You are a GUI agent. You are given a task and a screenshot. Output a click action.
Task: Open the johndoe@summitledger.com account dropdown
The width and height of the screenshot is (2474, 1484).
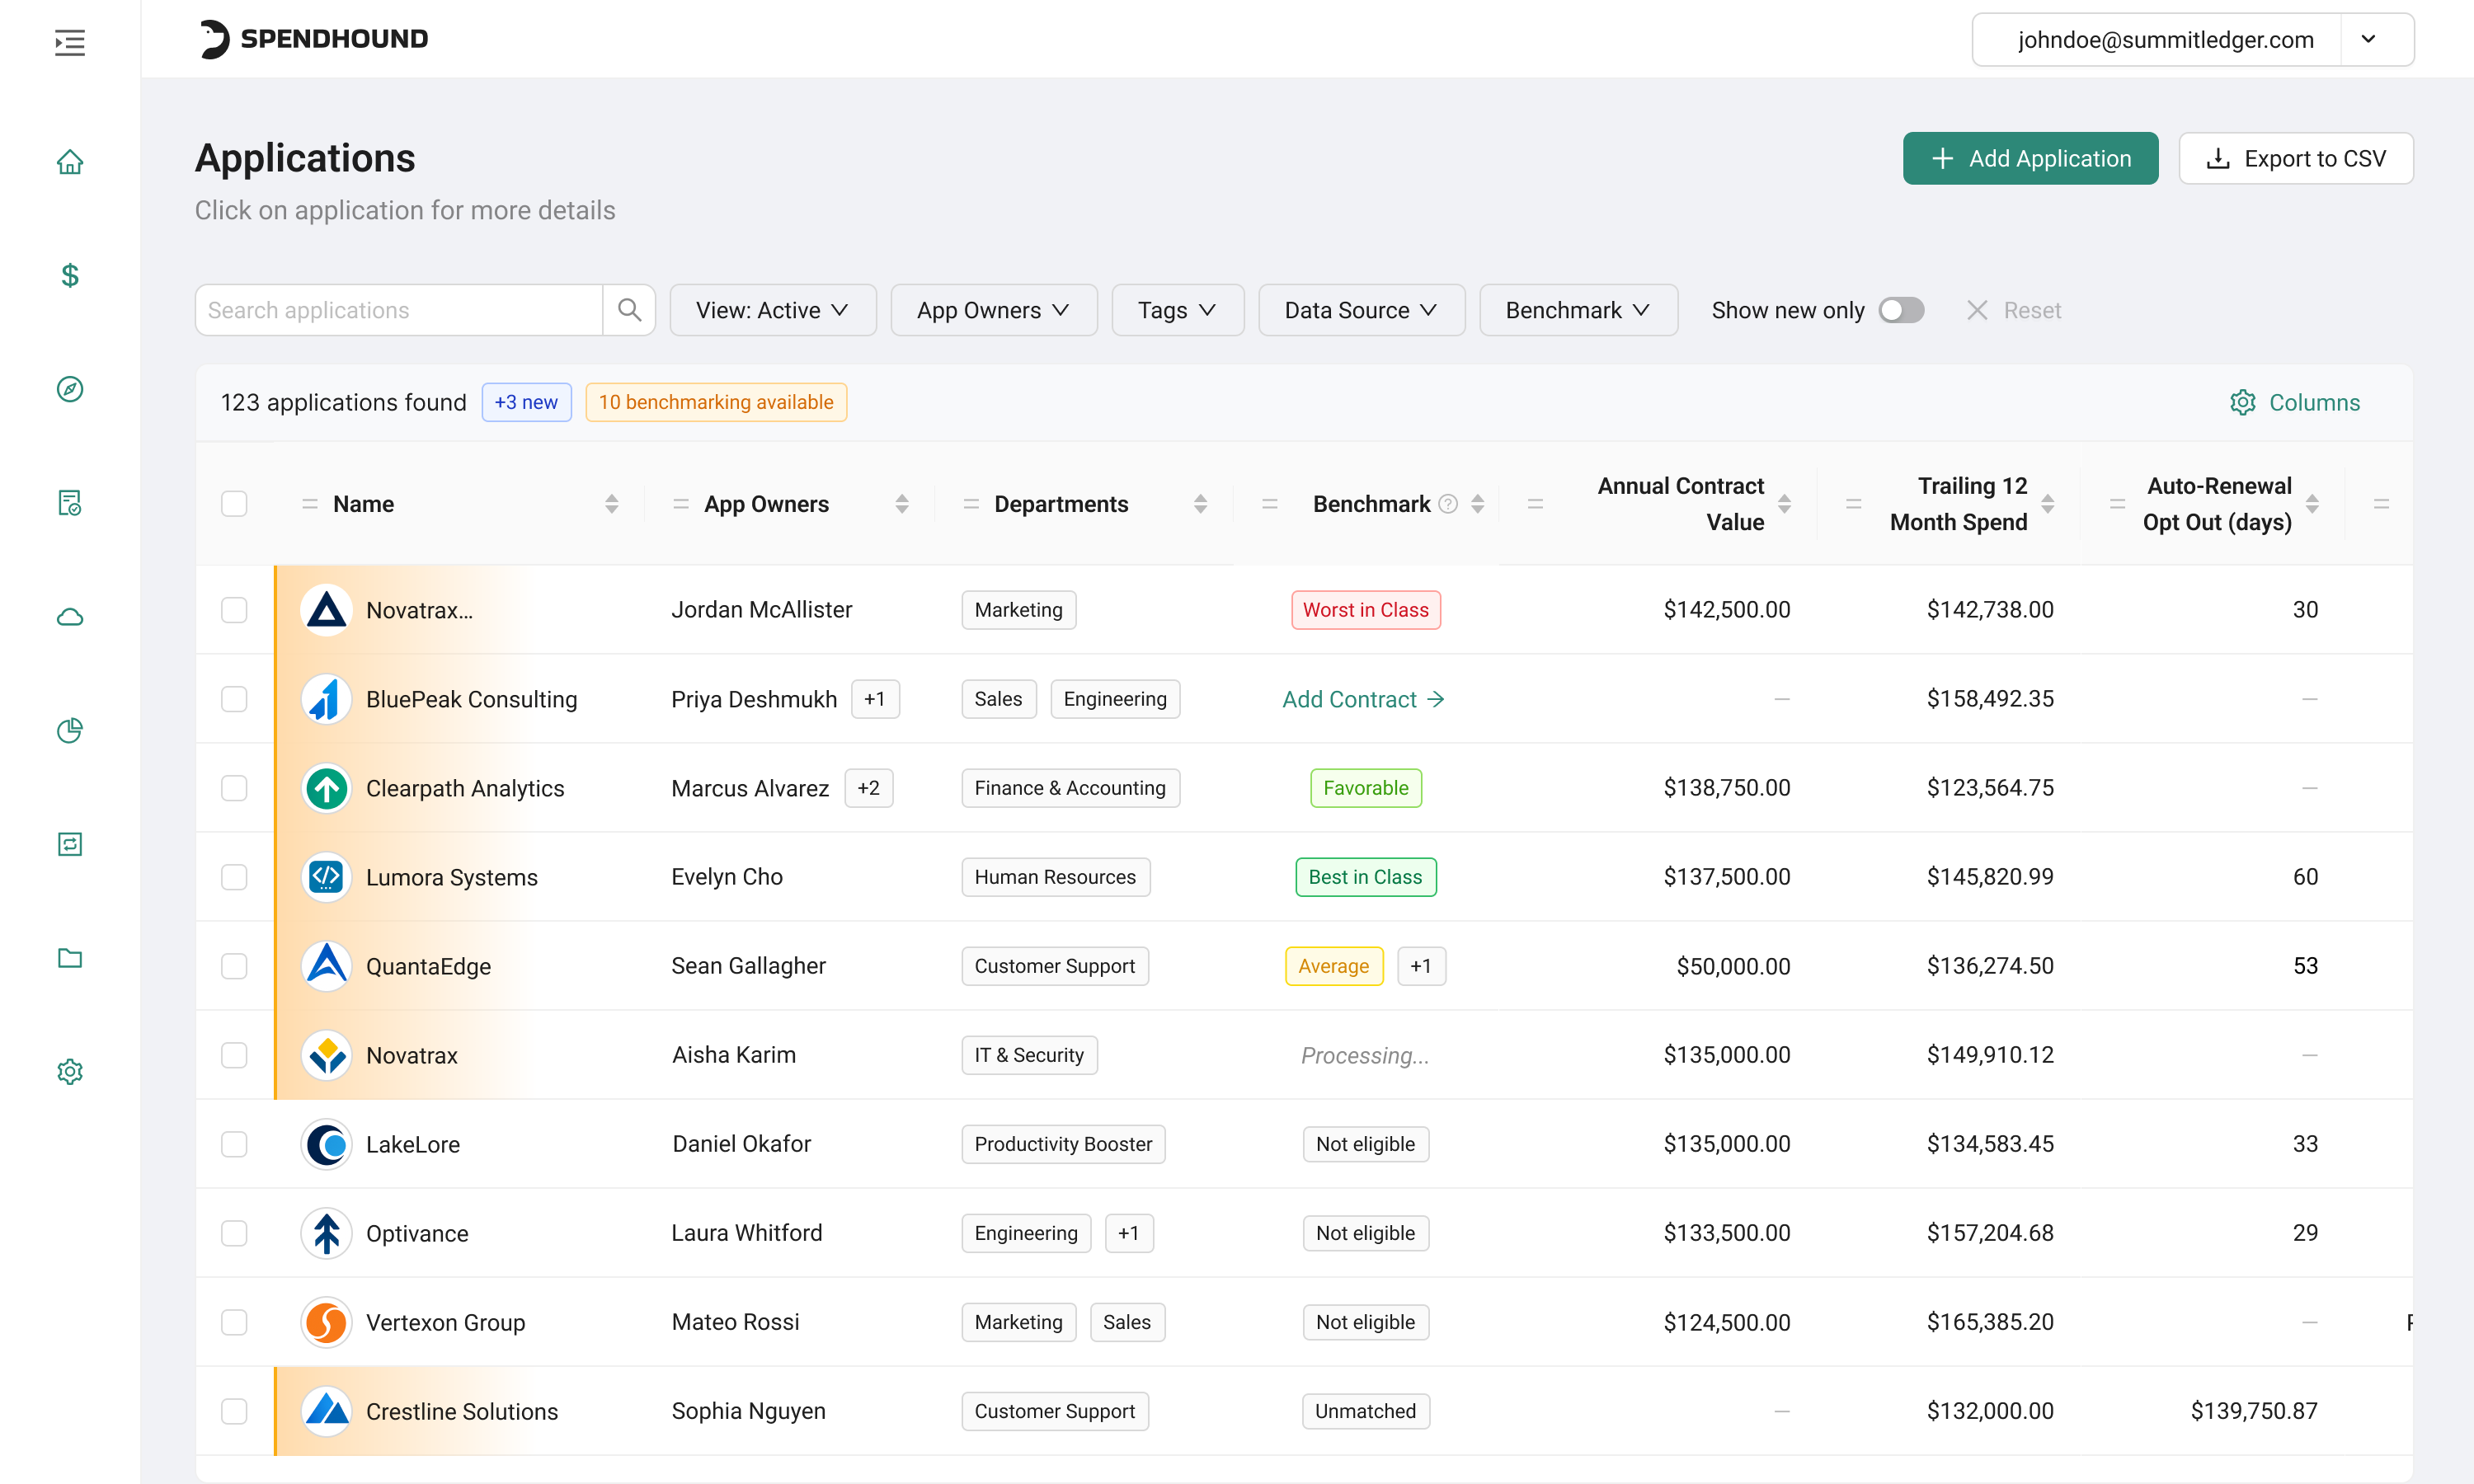point(2193,39)
